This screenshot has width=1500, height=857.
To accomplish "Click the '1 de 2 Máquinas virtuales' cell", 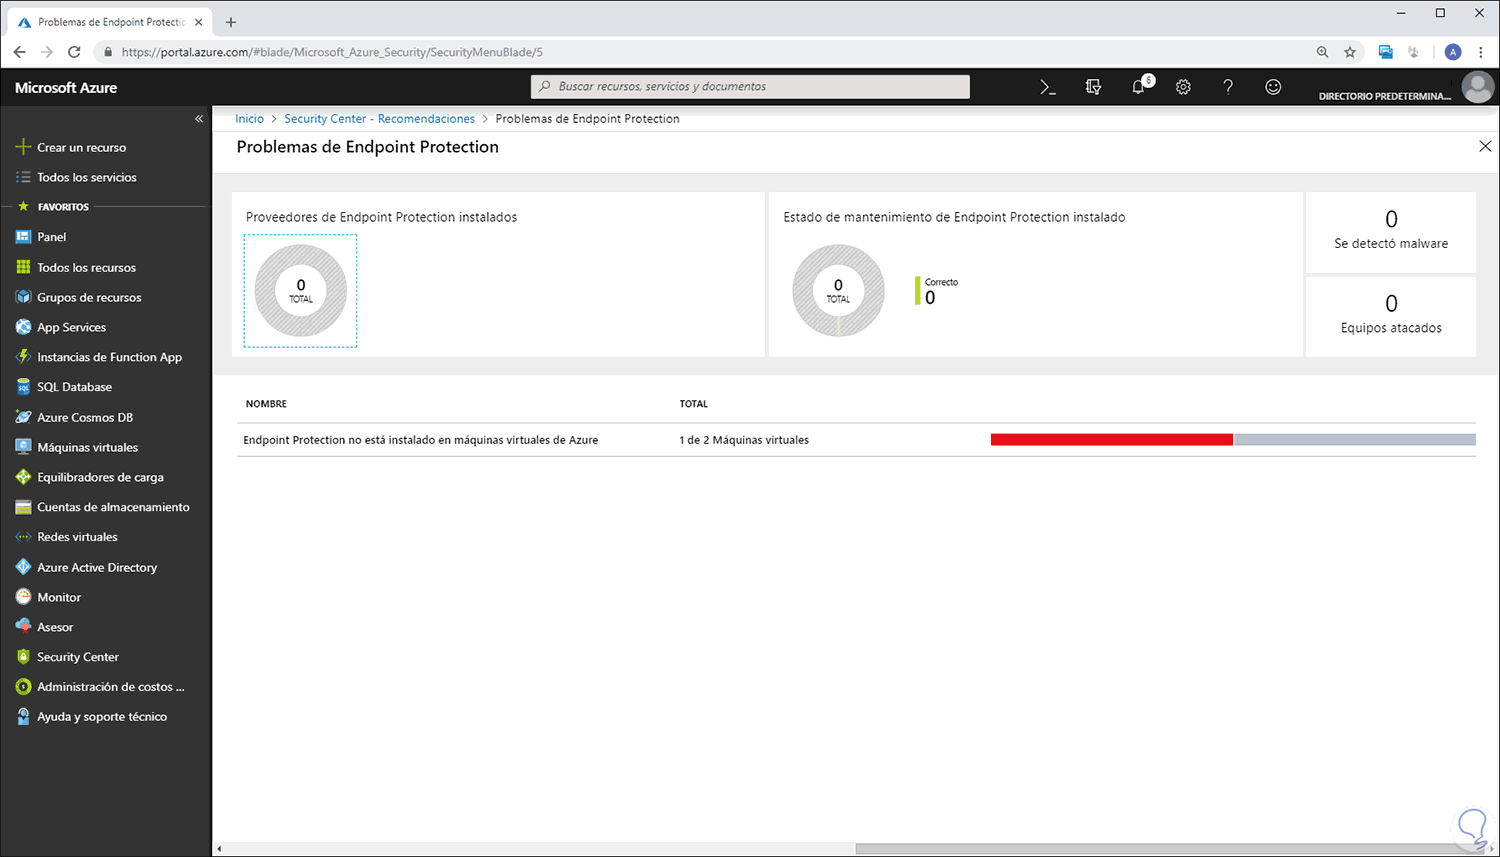I will pyautogui.click(x=744, y=440).
